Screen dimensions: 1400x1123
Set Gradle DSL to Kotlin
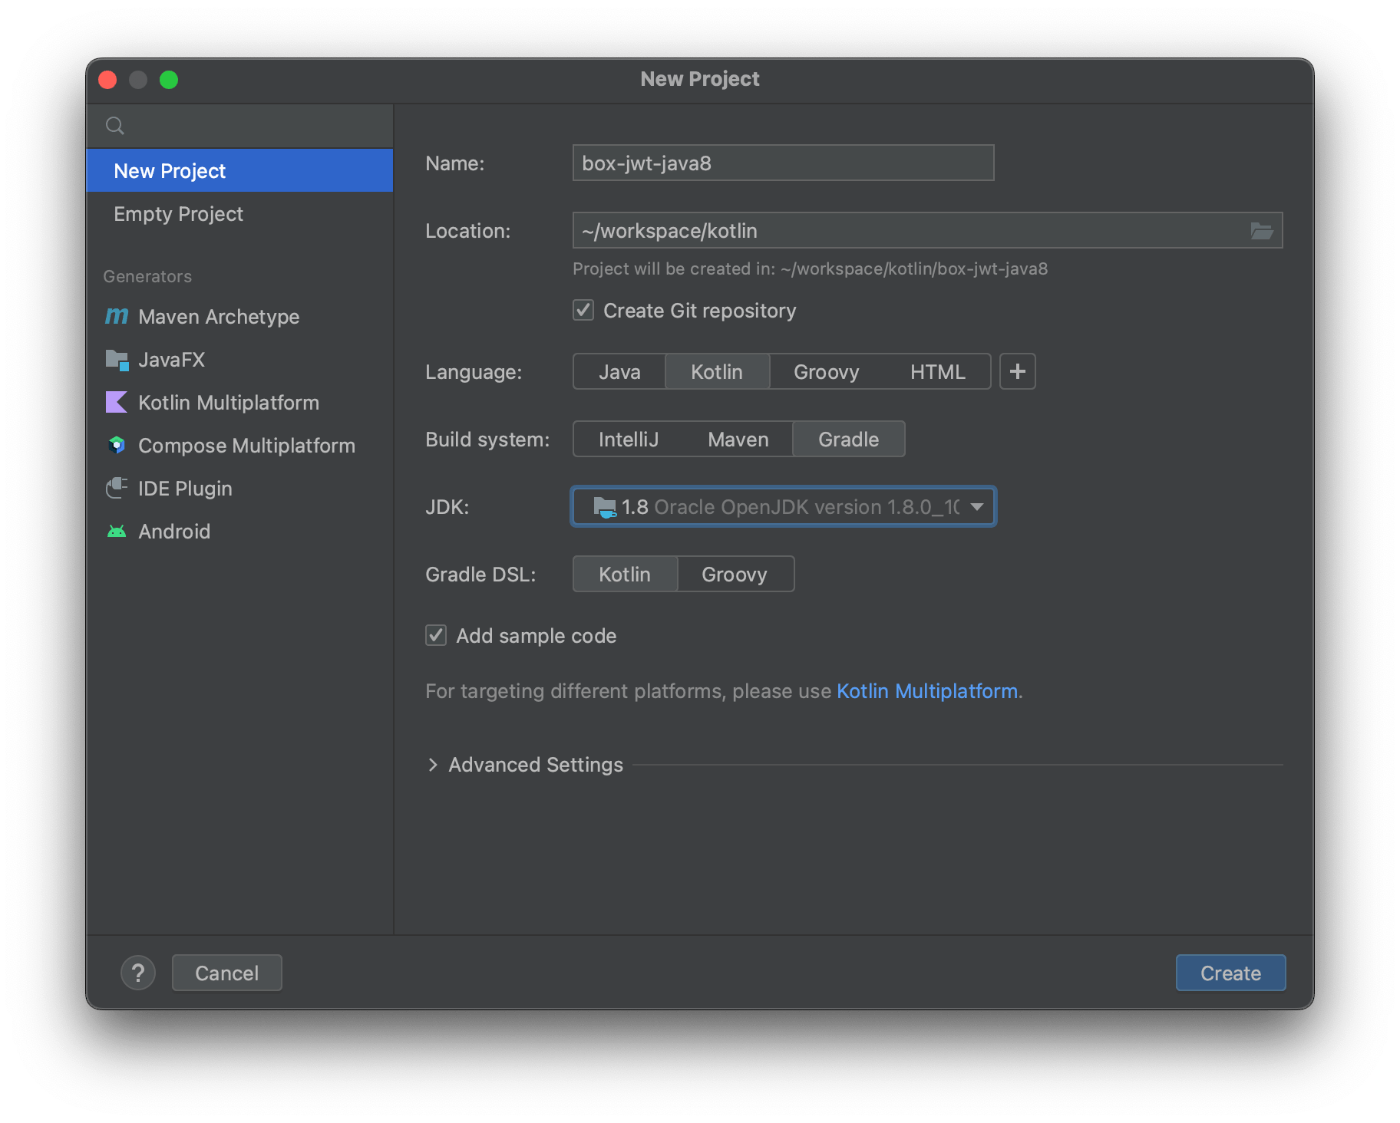[625, 574]
